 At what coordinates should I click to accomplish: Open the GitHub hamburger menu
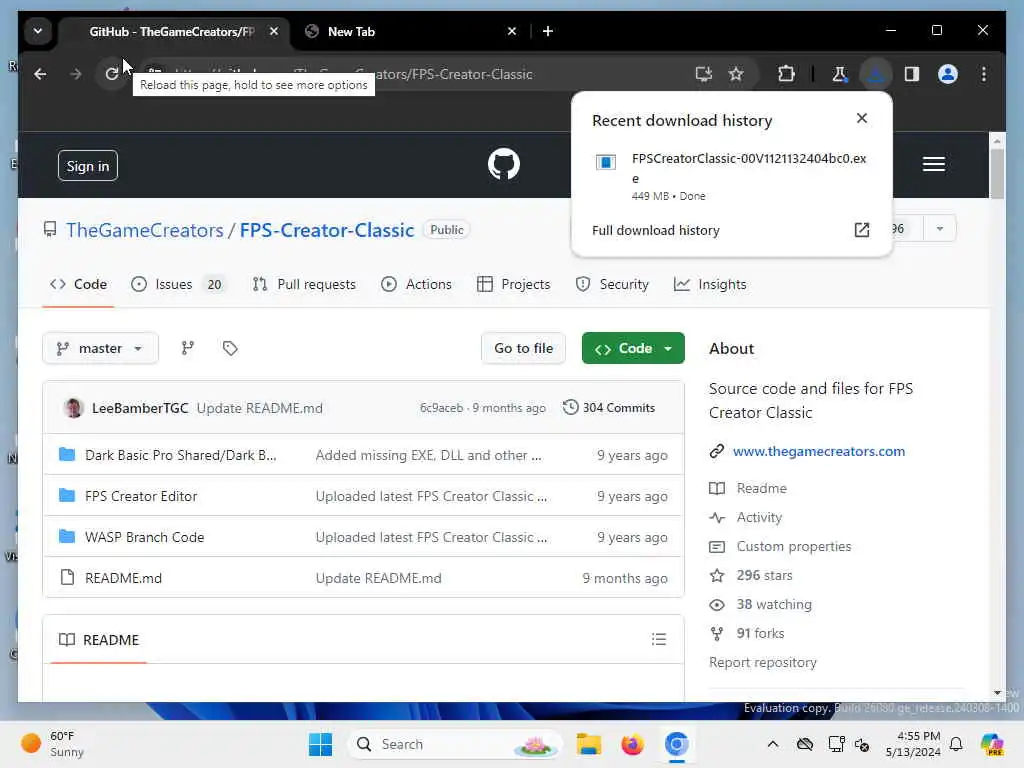click(x=934, y=164)
